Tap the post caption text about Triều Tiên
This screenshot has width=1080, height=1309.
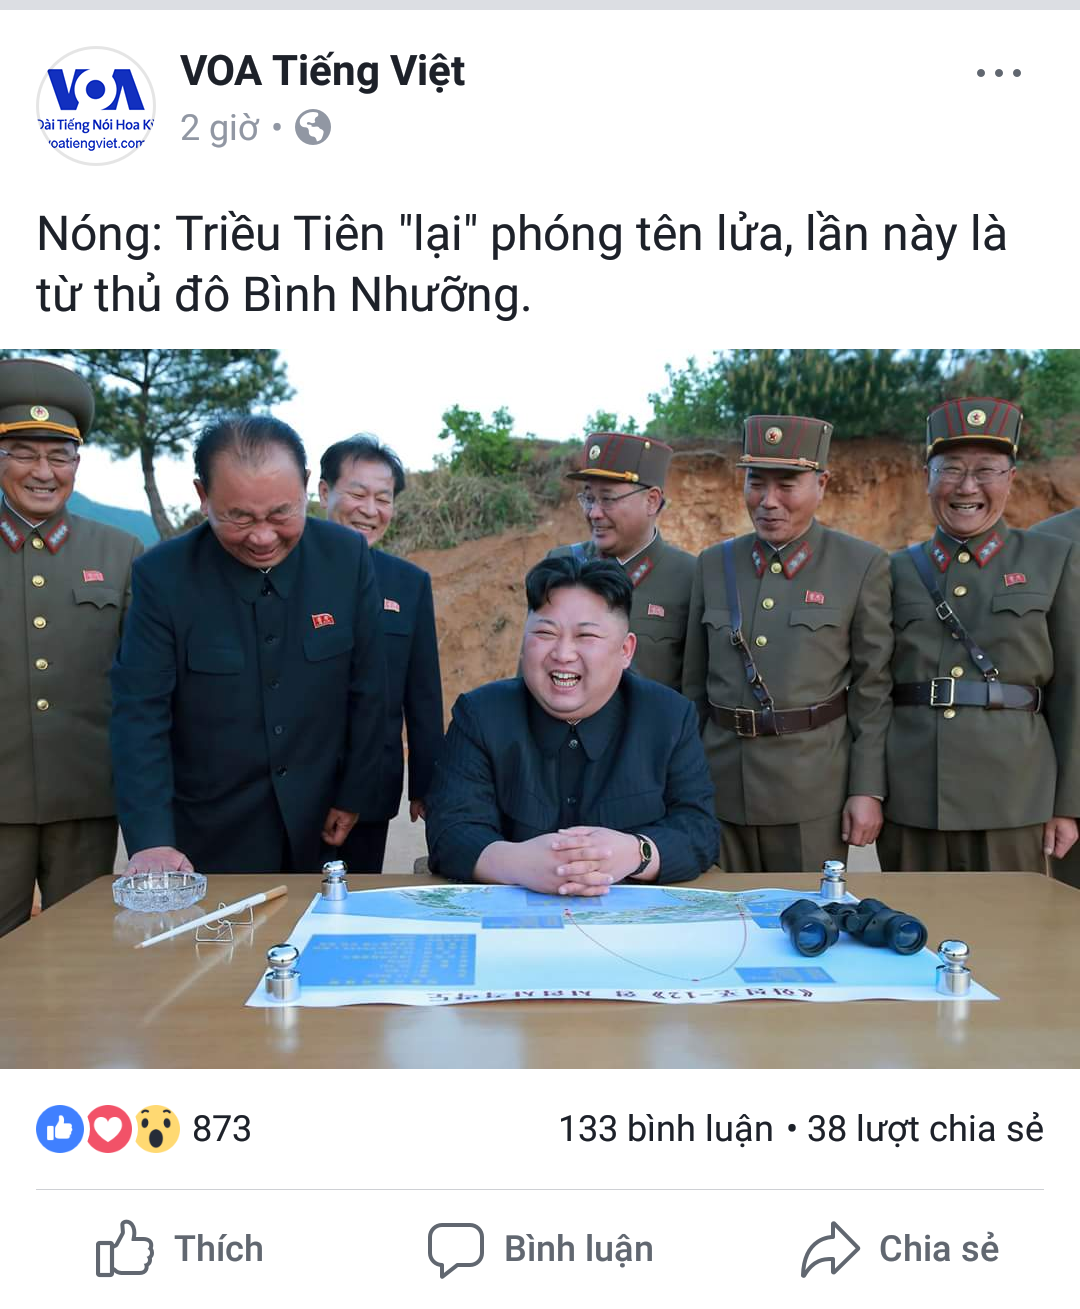point(521,264)
